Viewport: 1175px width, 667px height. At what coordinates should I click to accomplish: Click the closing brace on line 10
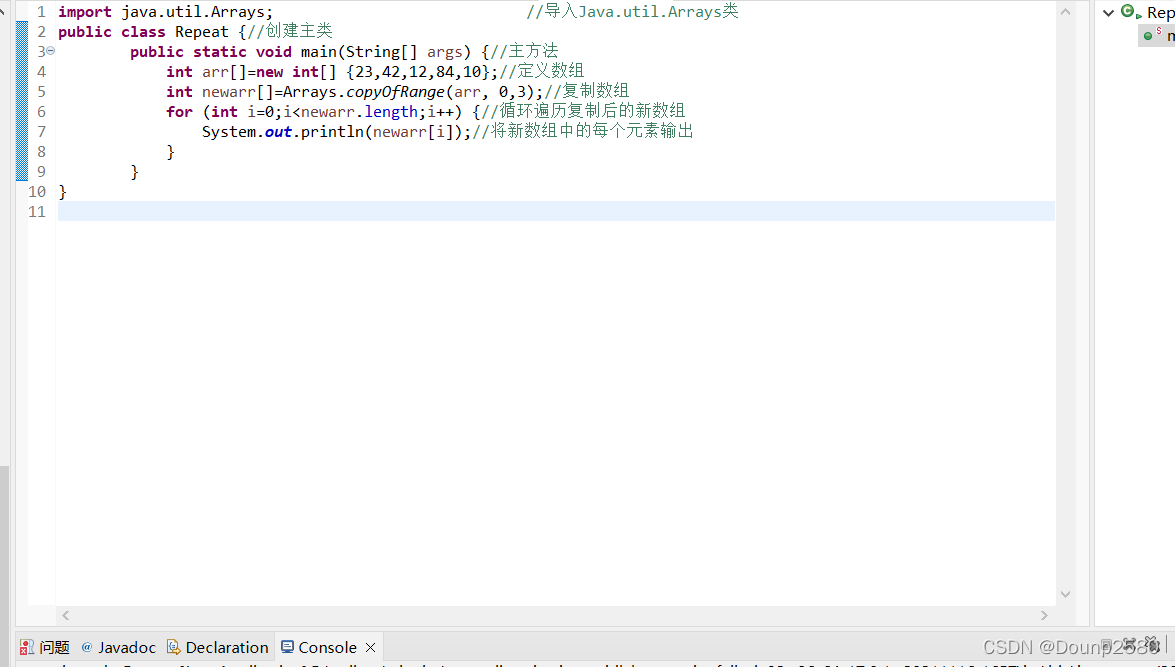pyautogui.click(x=62, y=191)
